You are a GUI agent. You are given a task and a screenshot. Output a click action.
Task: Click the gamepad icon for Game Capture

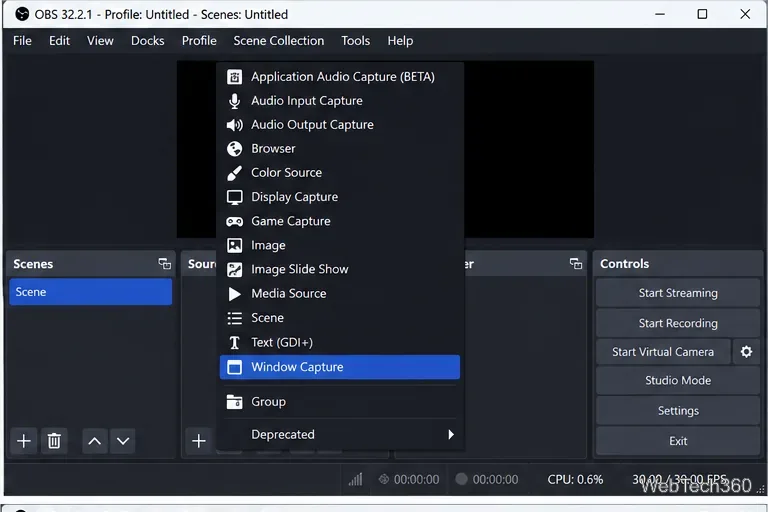coord(235,221)
